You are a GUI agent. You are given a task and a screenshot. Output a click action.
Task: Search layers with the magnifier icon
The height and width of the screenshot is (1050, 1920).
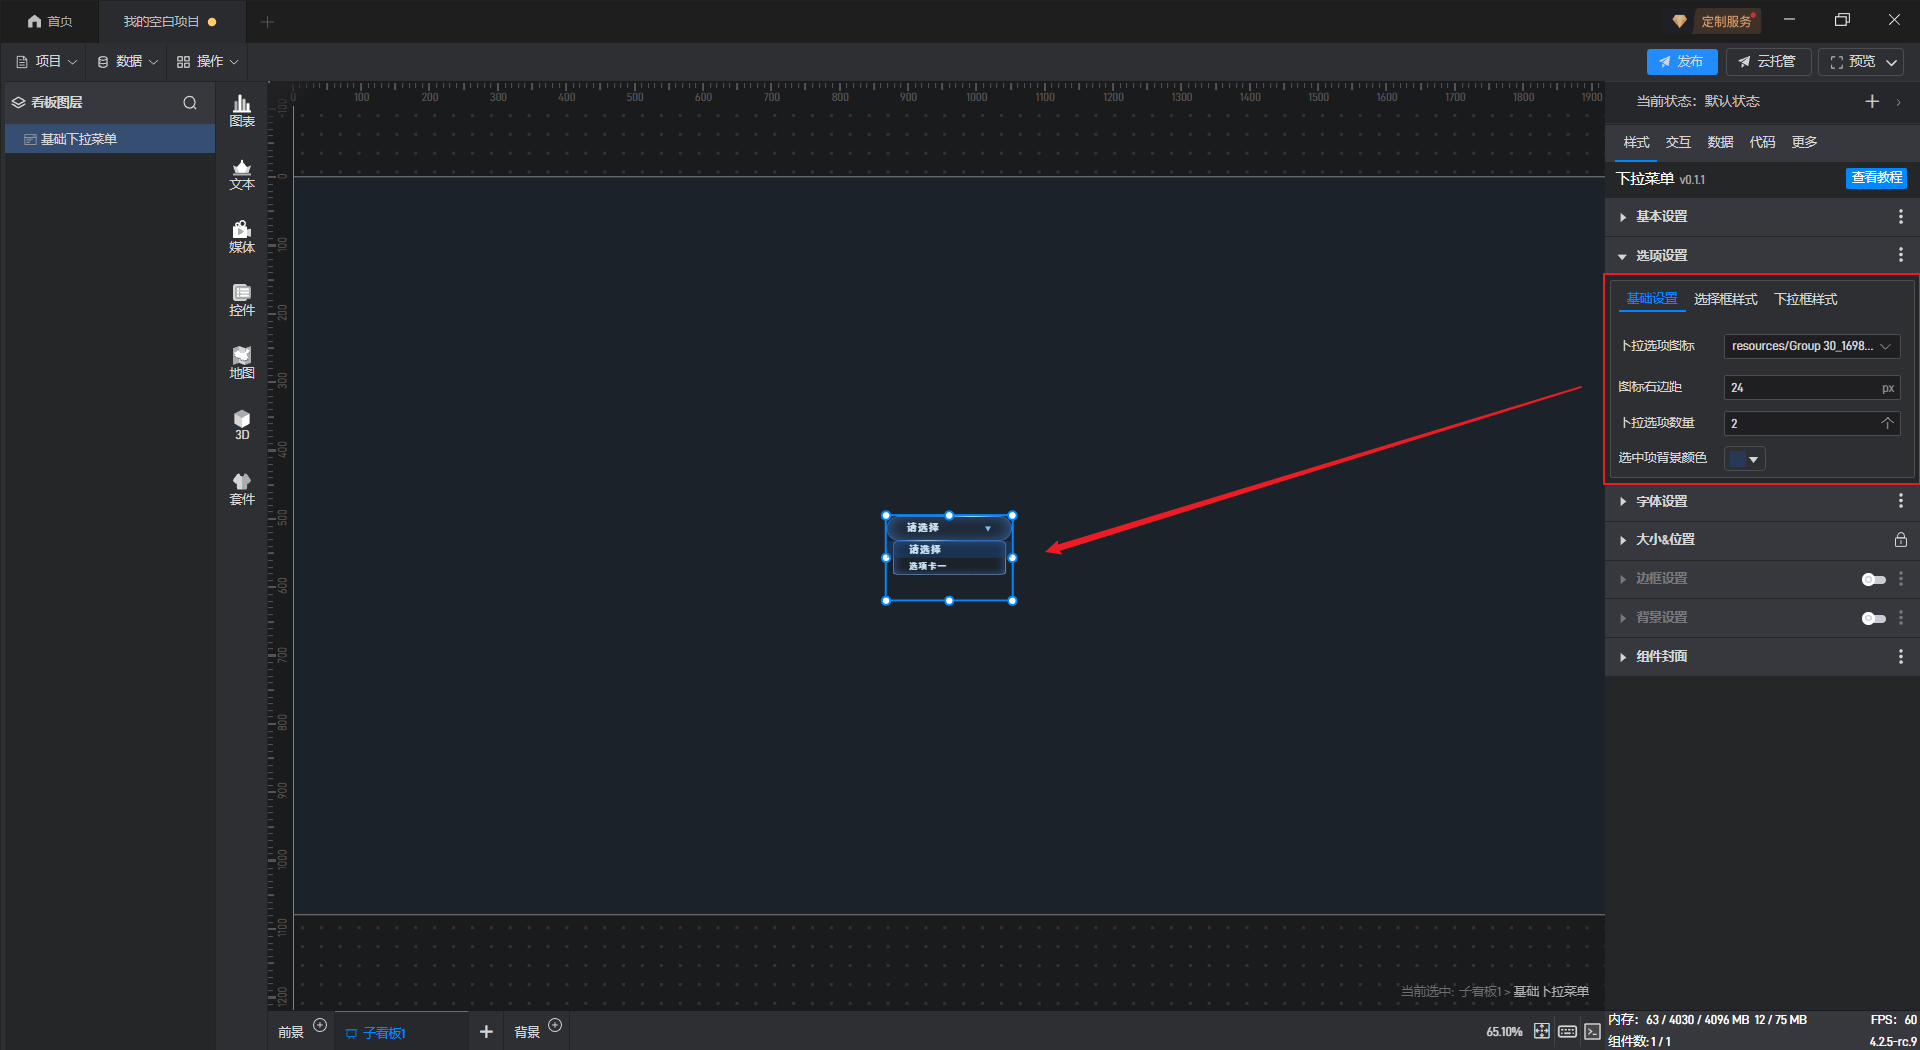[x=190, y=102]
